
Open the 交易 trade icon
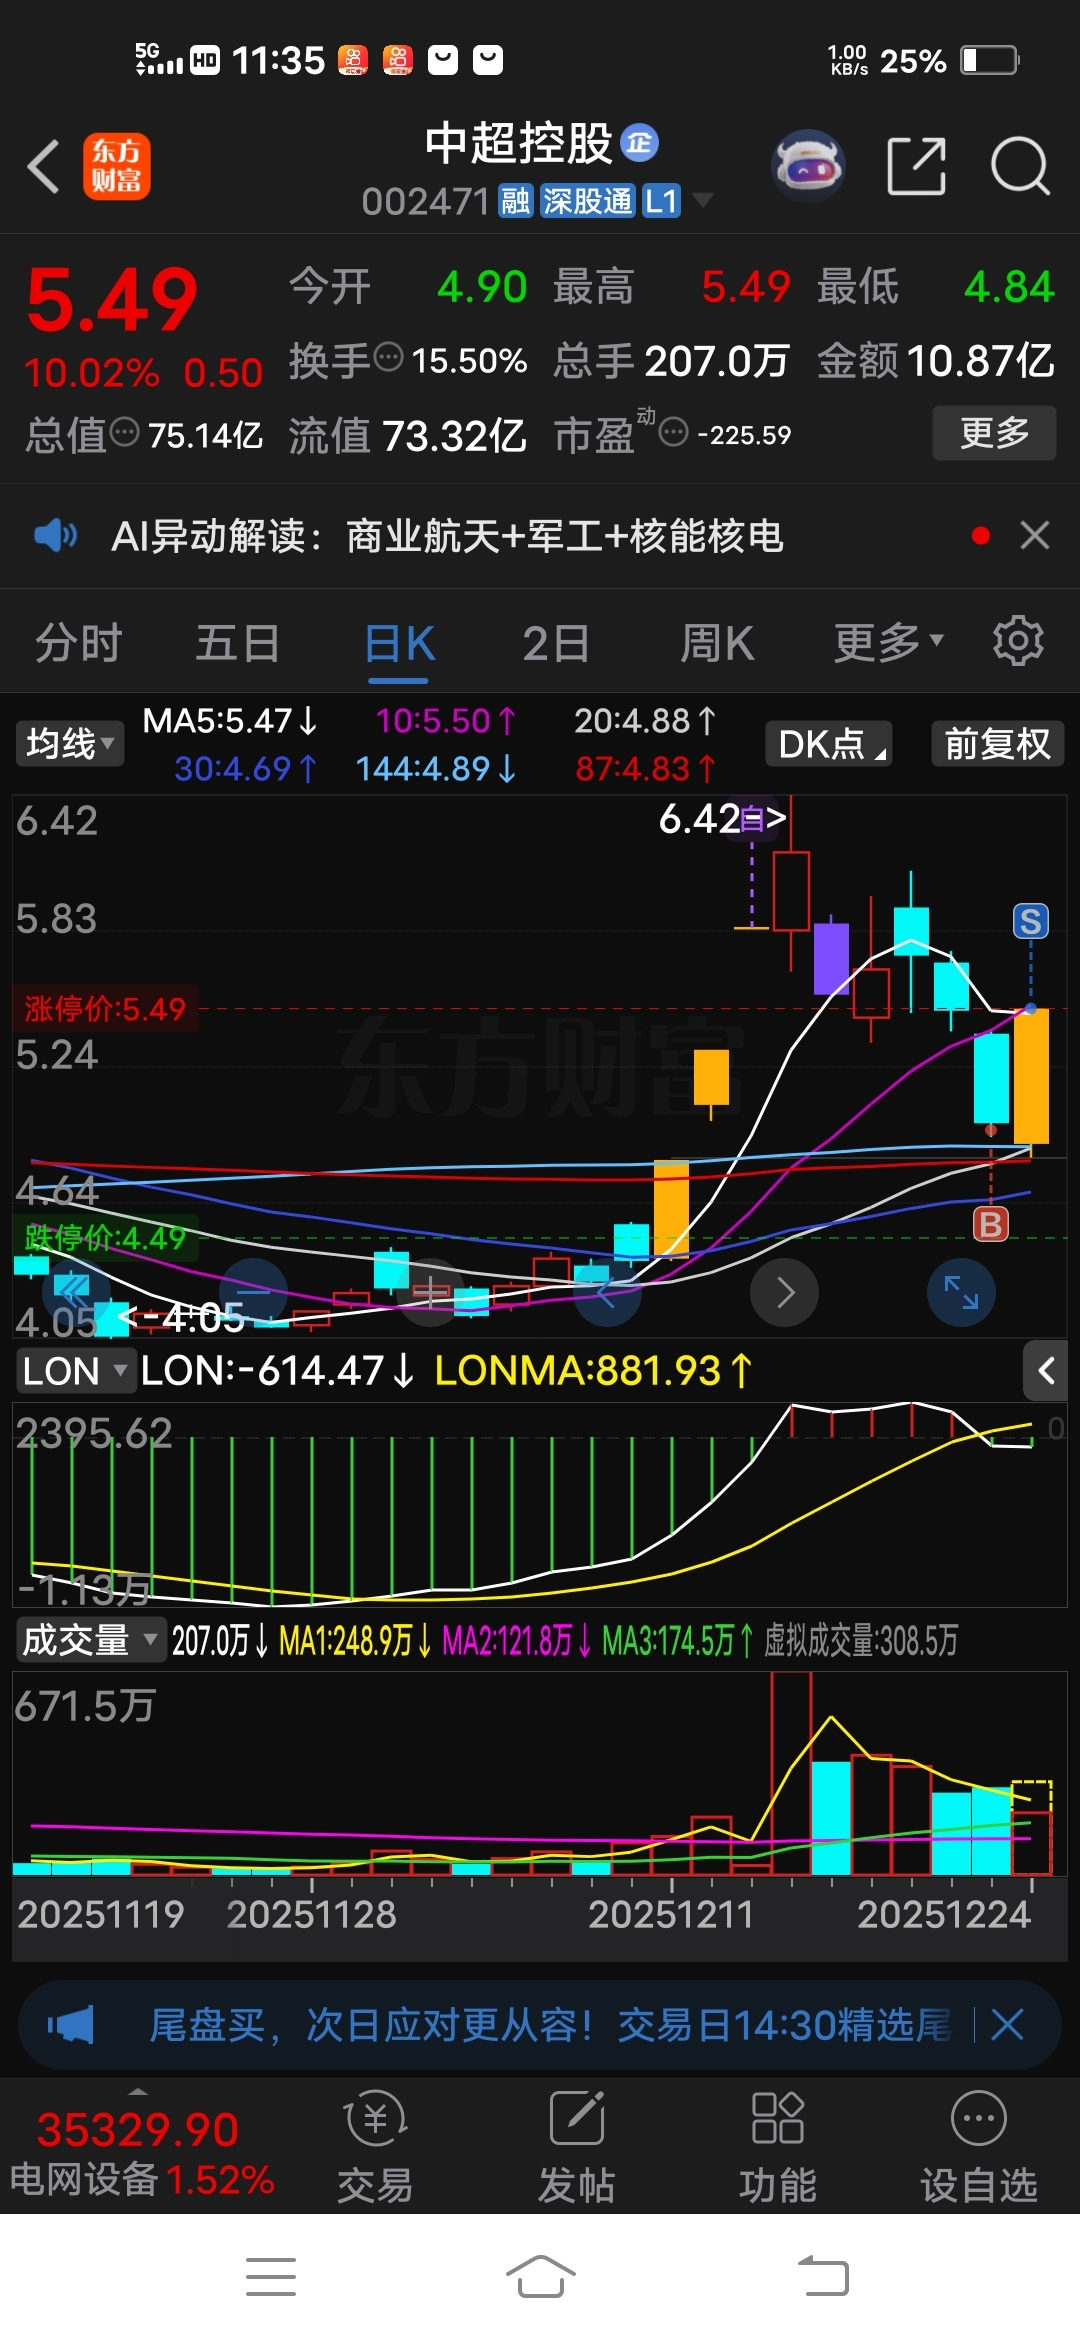[375, 2147]
